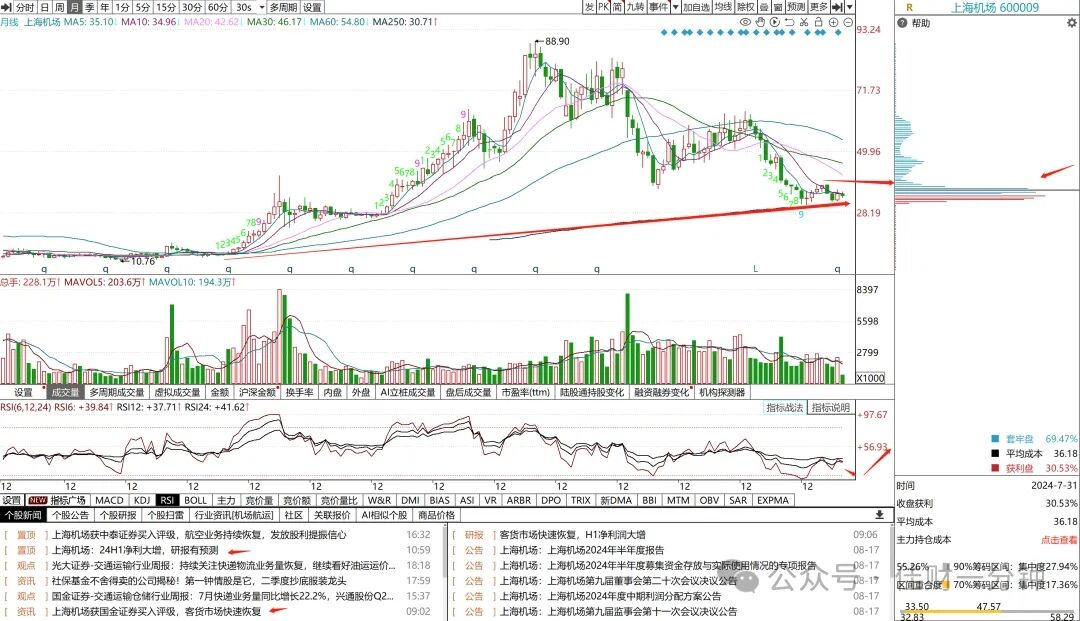
Task: Select the hand pan tool icon
Action: 760,22
